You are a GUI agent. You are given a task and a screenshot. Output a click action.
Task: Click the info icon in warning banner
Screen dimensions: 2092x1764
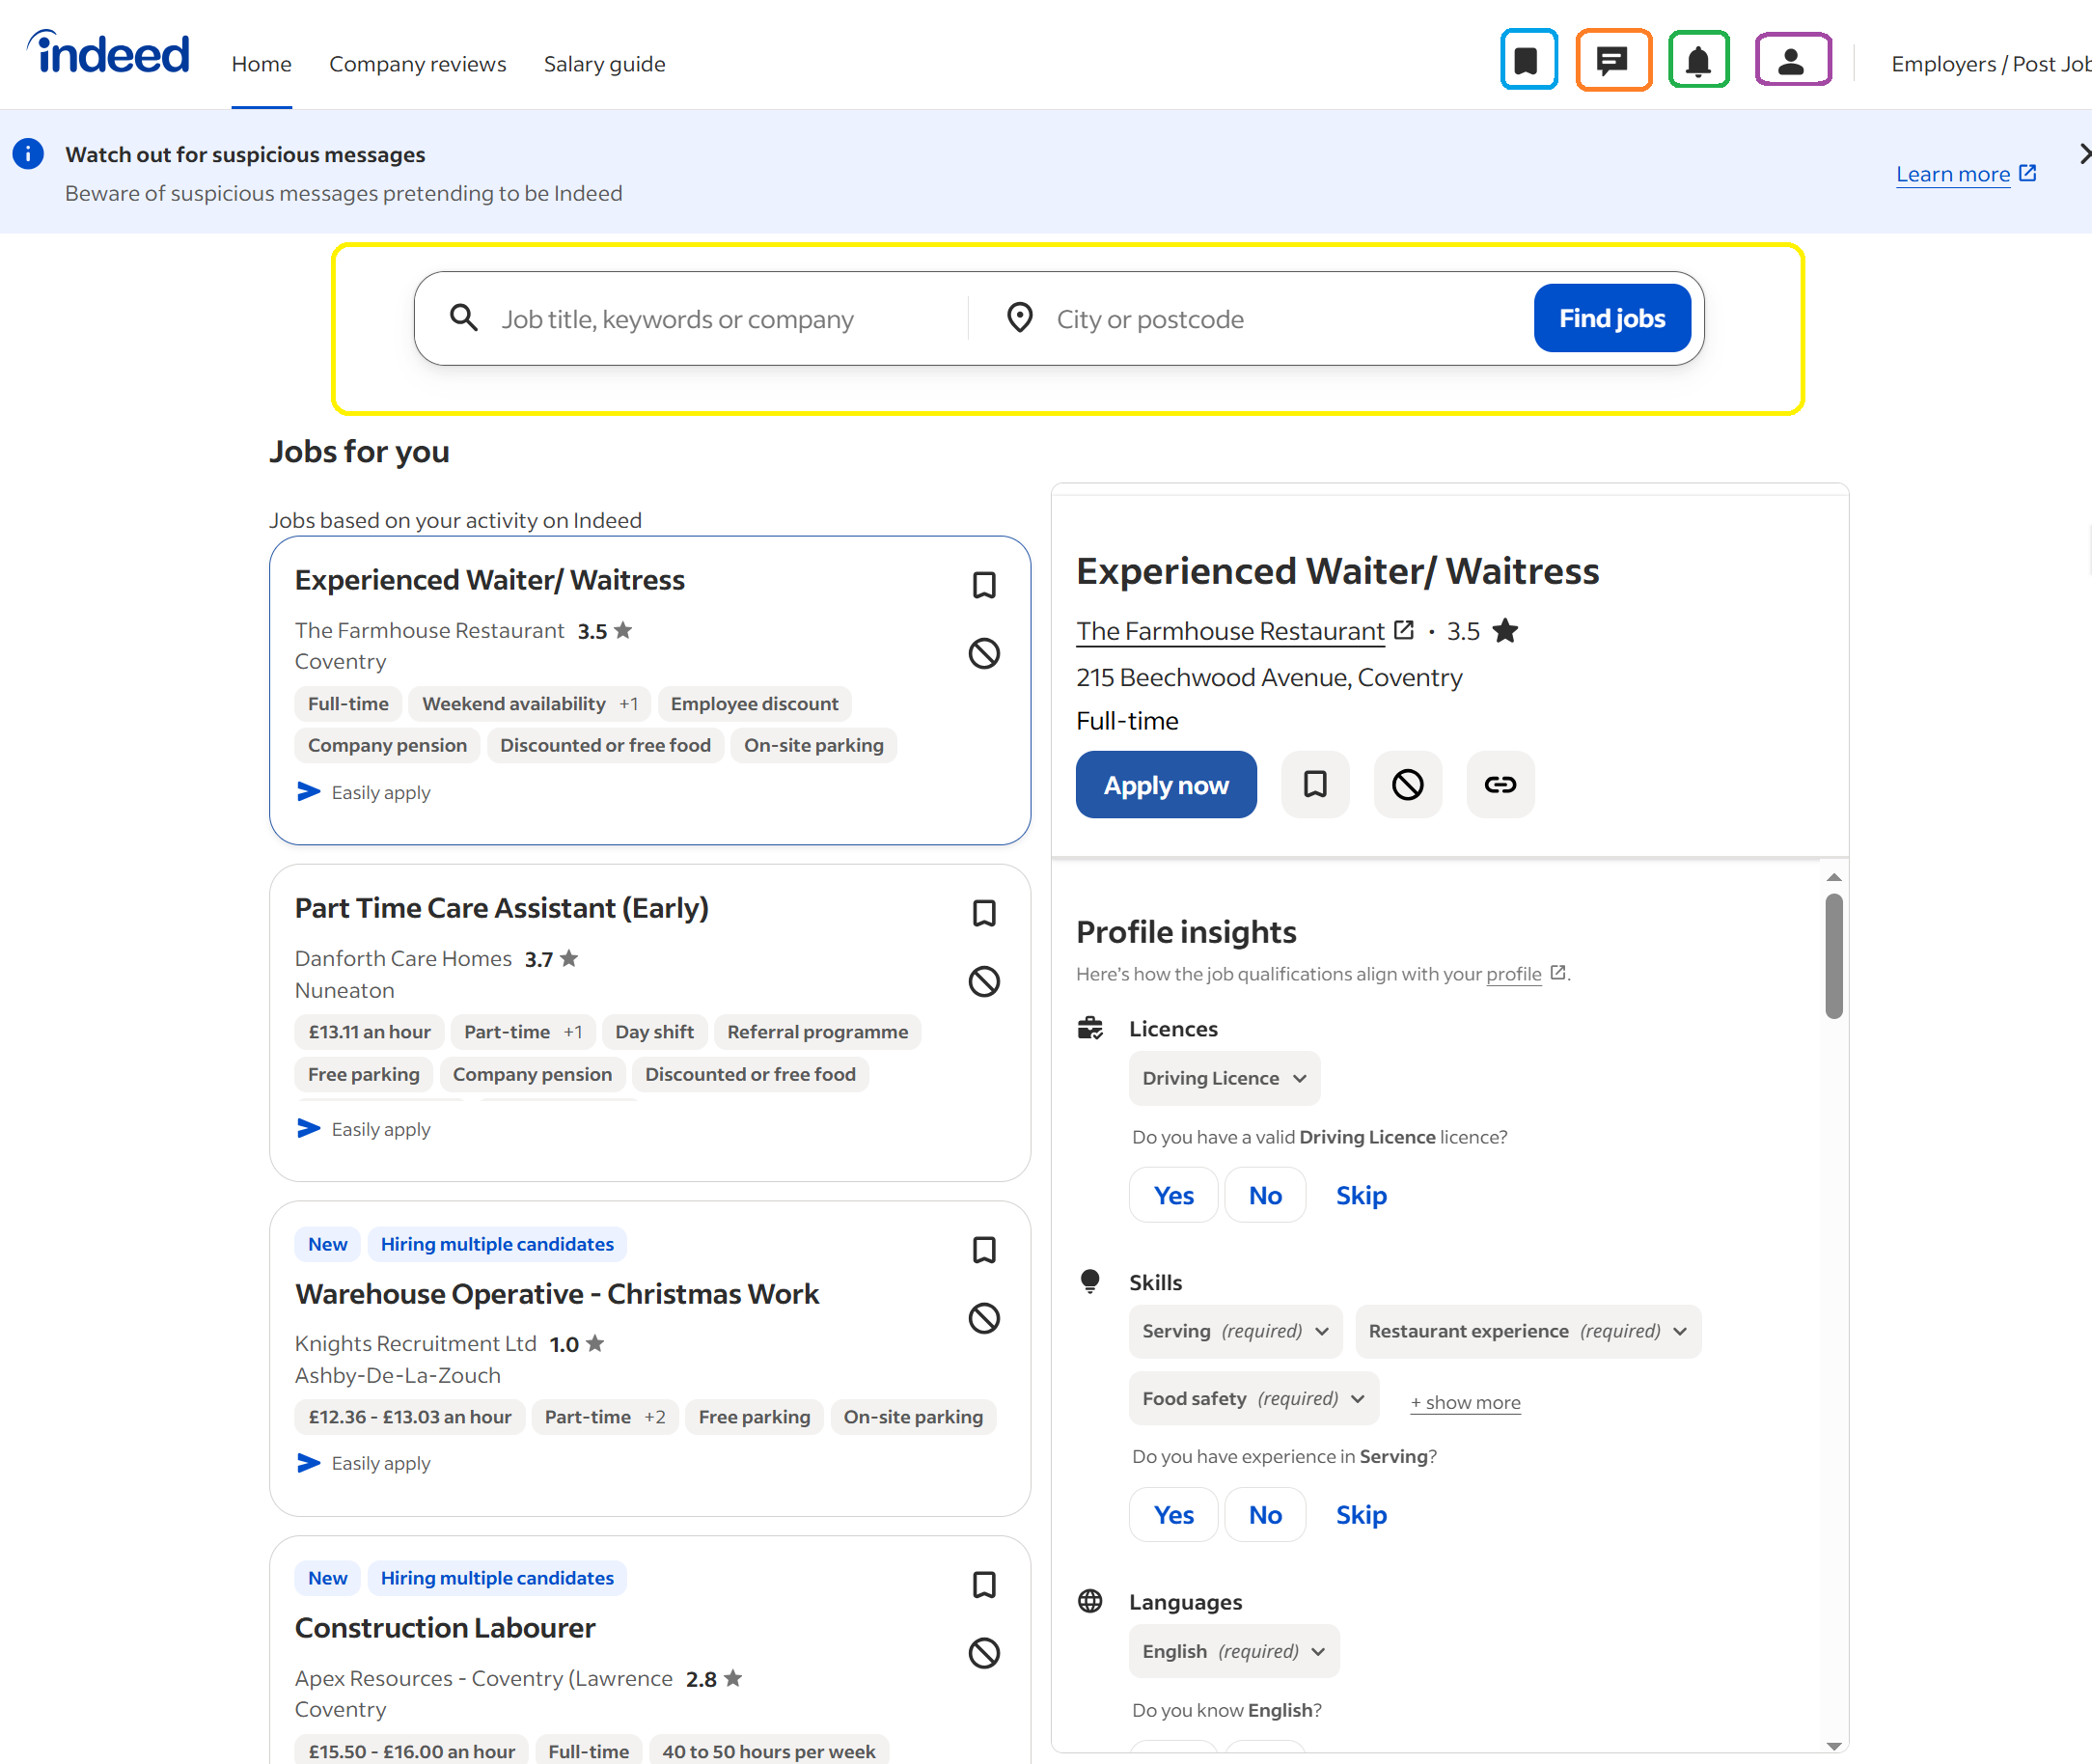28,154
